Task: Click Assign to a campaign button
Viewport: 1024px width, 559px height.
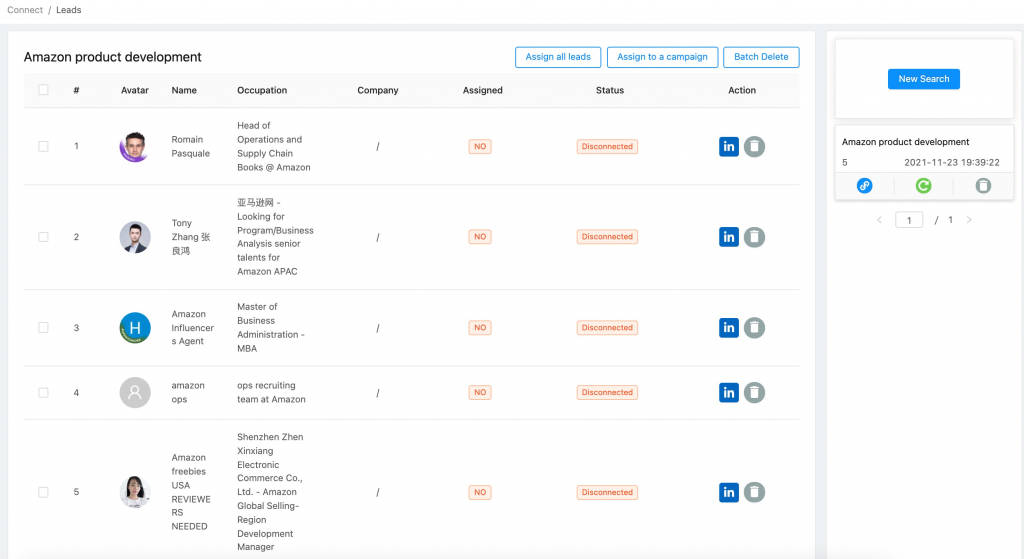Action: pos(662,57)
